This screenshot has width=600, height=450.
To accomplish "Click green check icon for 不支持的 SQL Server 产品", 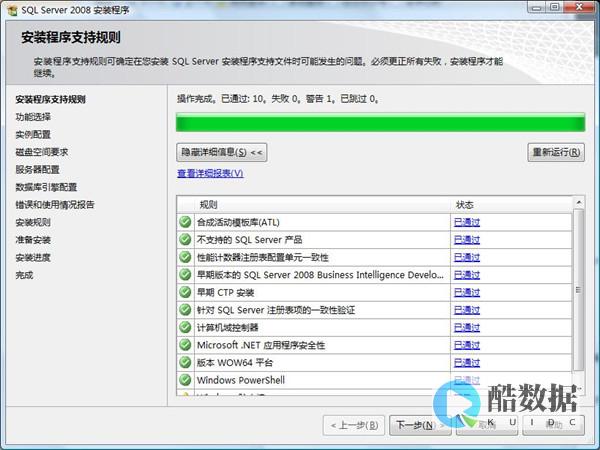I will click(x=185, y=240).
